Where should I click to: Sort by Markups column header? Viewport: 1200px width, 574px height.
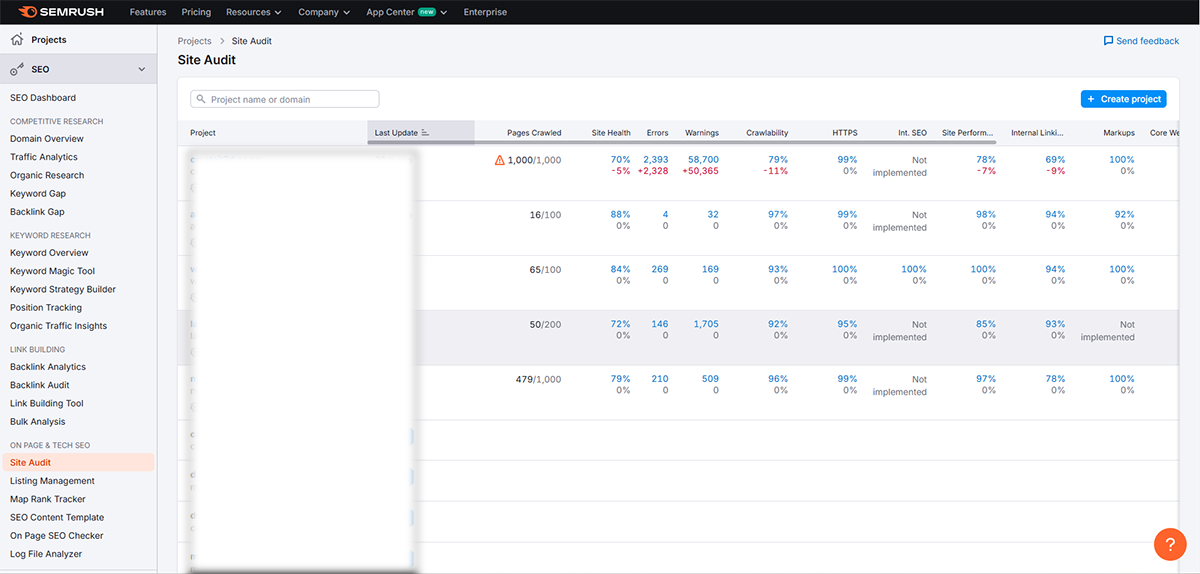tap(1119, 132)
